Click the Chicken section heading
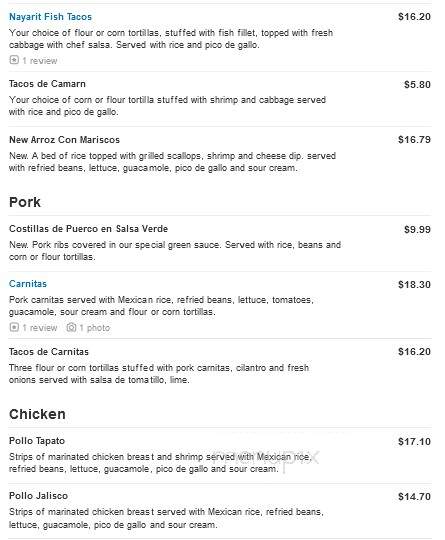Viewport: 445px width, 540px height. tap(37, 414)
